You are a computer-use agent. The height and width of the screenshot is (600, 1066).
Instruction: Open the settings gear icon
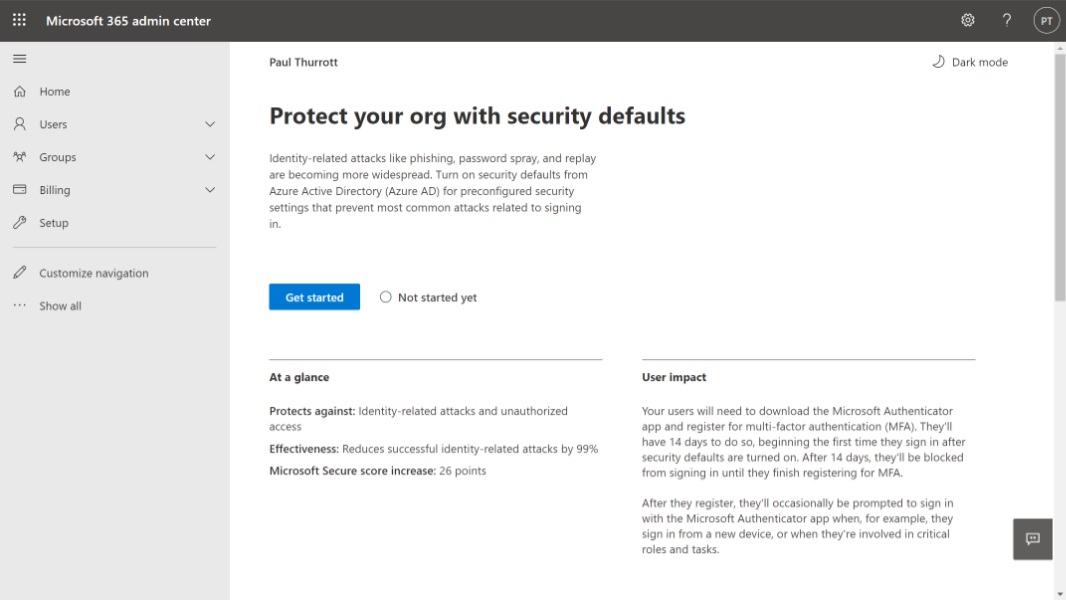click(x=967, y=20)
